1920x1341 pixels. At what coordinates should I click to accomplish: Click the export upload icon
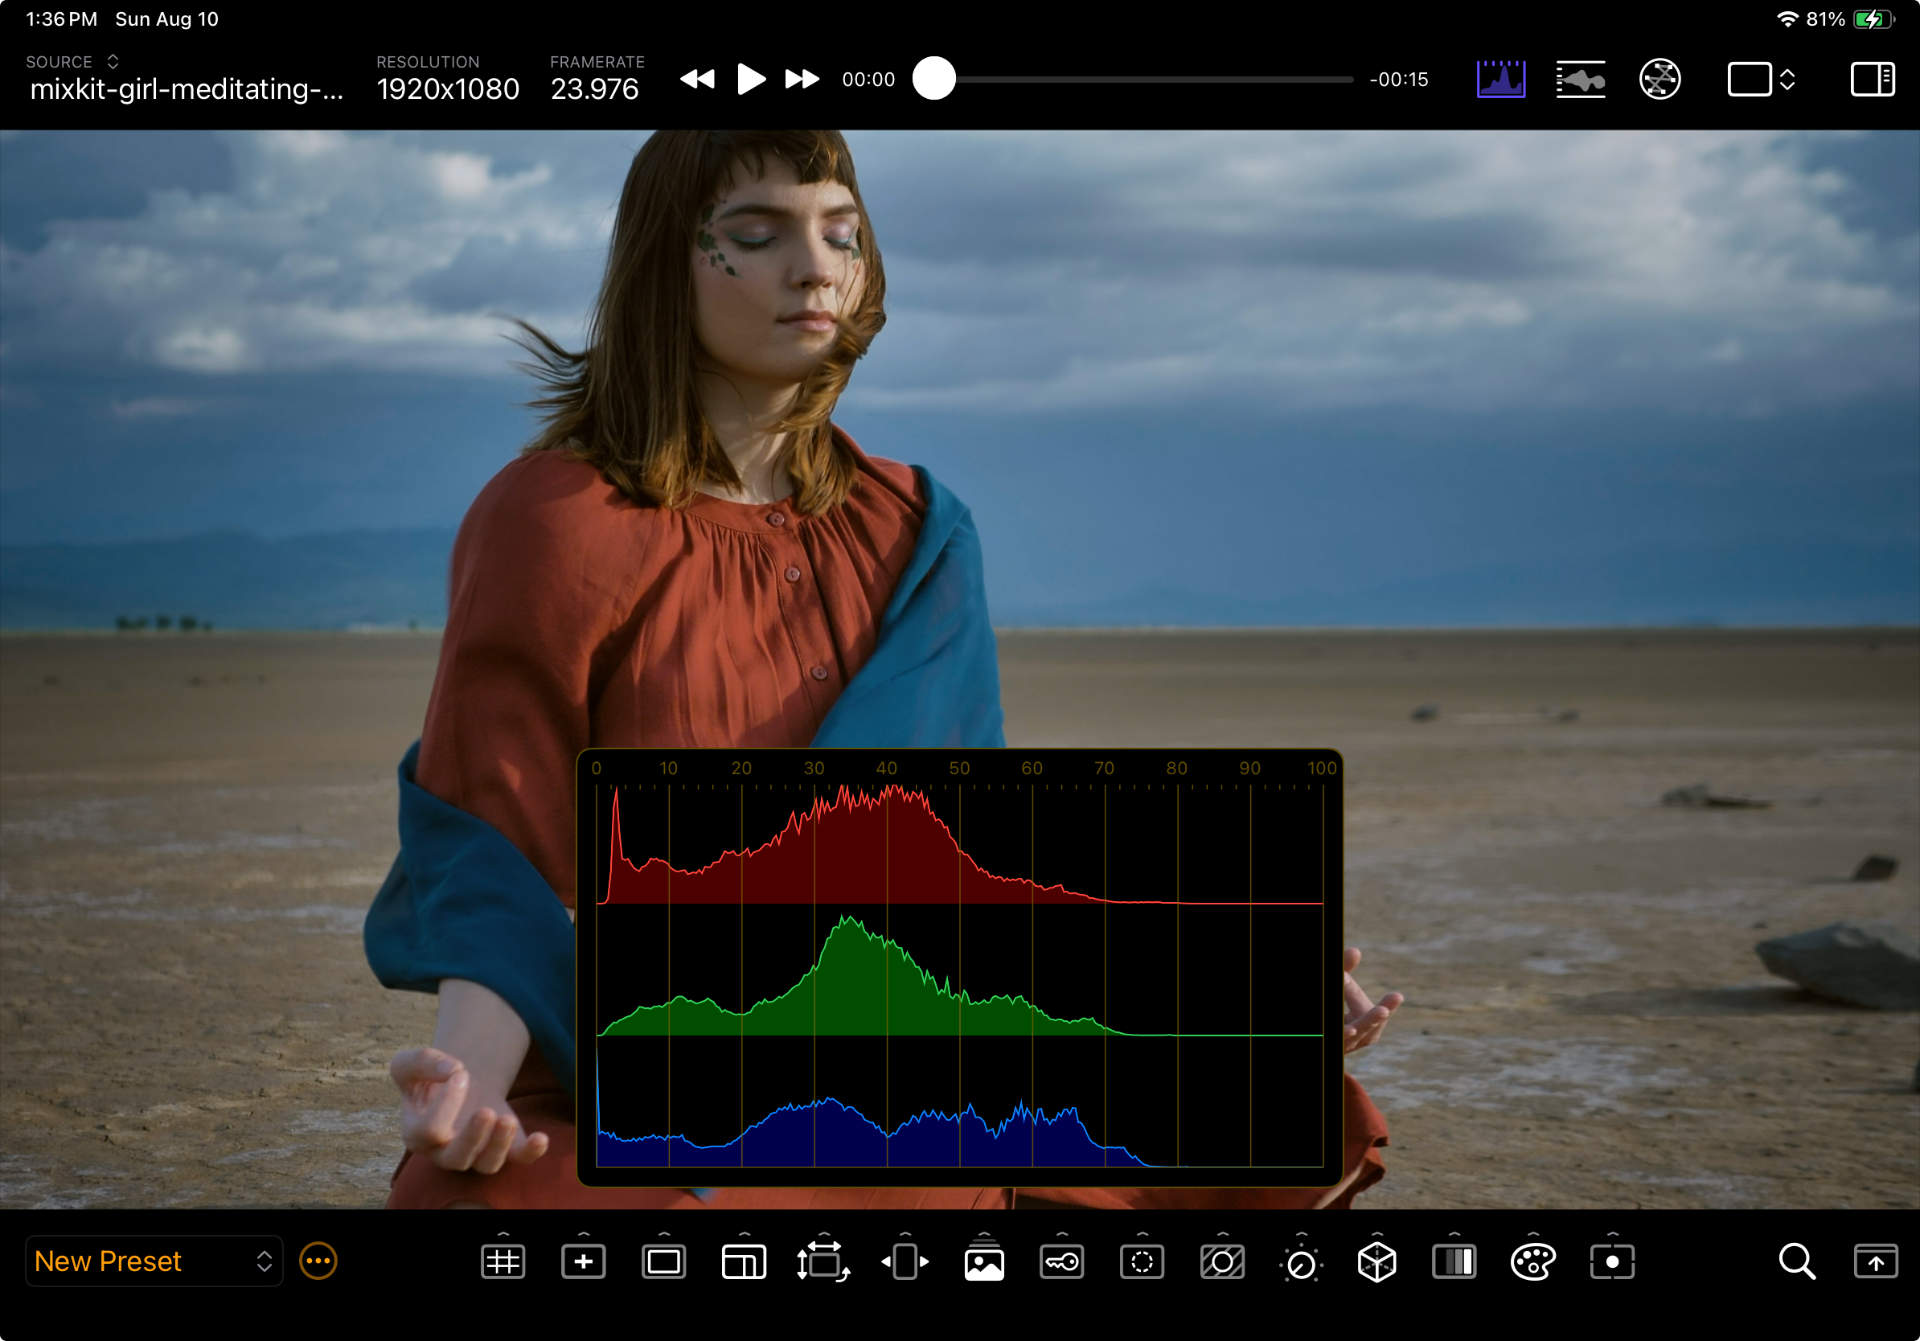(x=1875, y=1262)
